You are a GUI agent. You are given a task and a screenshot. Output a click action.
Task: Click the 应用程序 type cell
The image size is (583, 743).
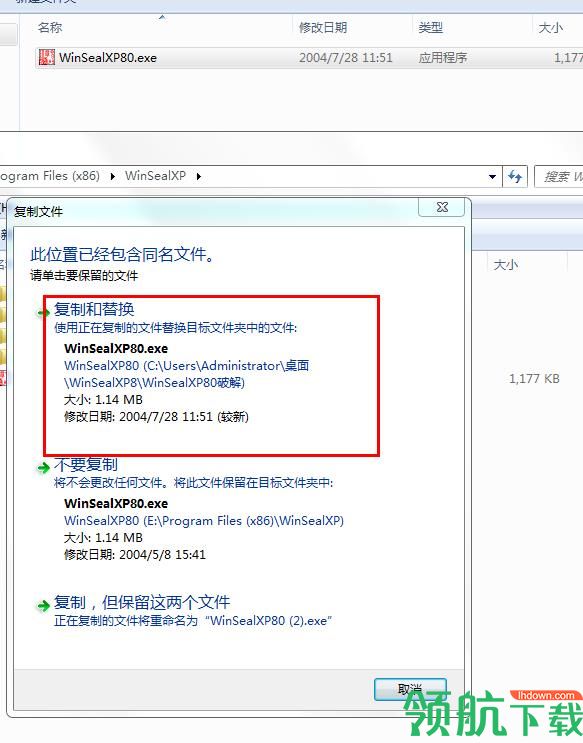point(443,58)
